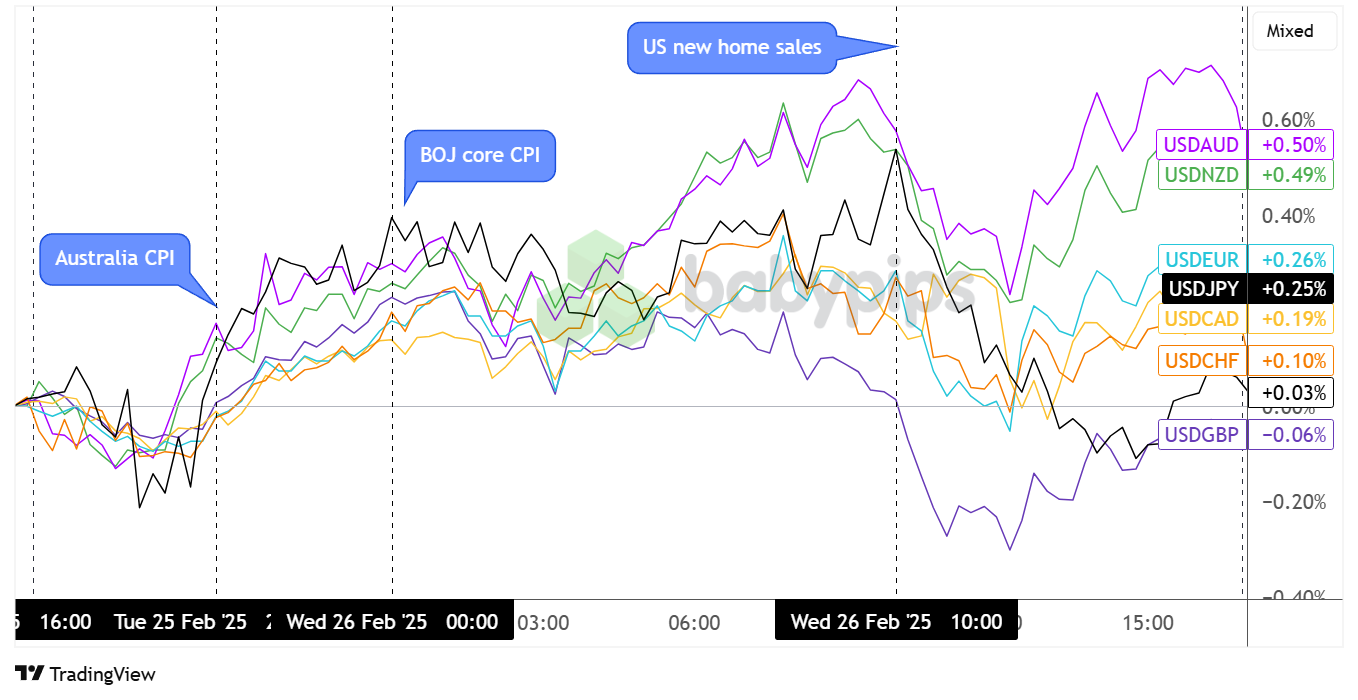1358x700 pixels.
Task: Click the TradingView logo icon
Action: pos(29,674)
